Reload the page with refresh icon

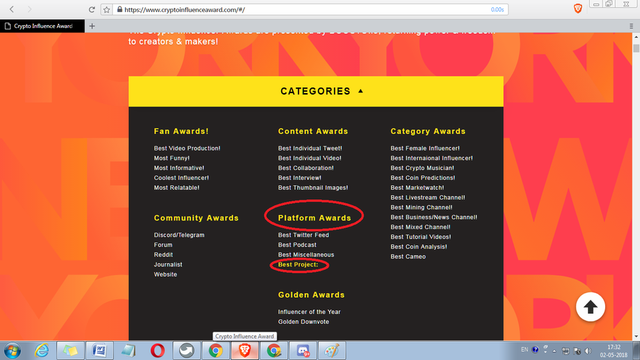[x=92, y=9]
